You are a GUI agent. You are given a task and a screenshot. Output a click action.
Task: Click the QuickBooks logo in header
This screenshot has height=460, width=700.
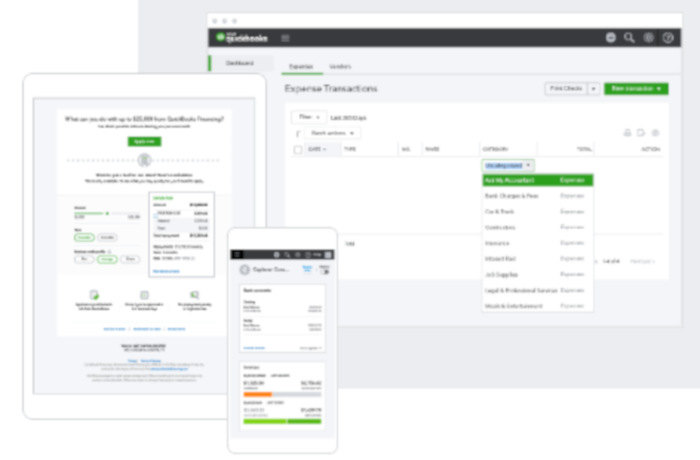pos(242,38)
